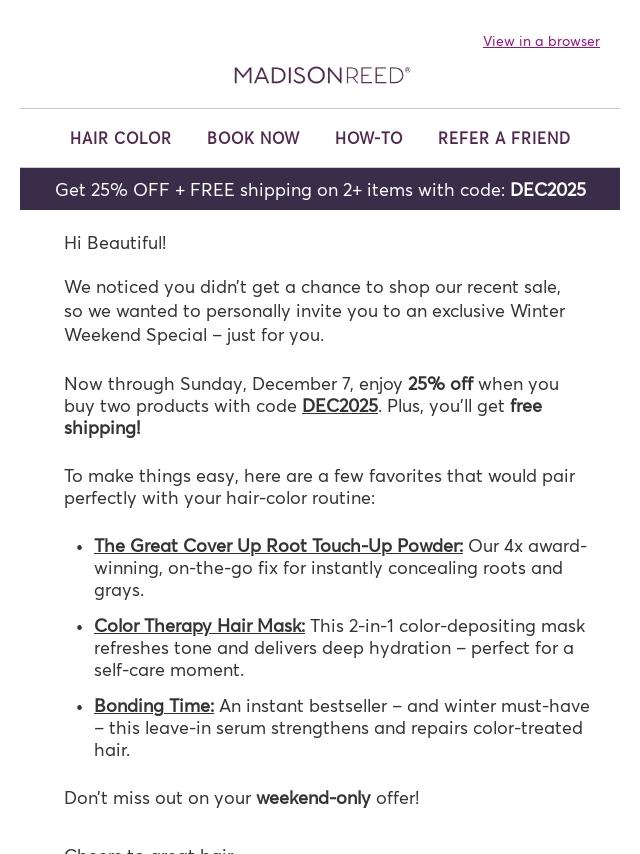Click the 'We noticed you didn't' paragraph

click(x=314, y=311)
